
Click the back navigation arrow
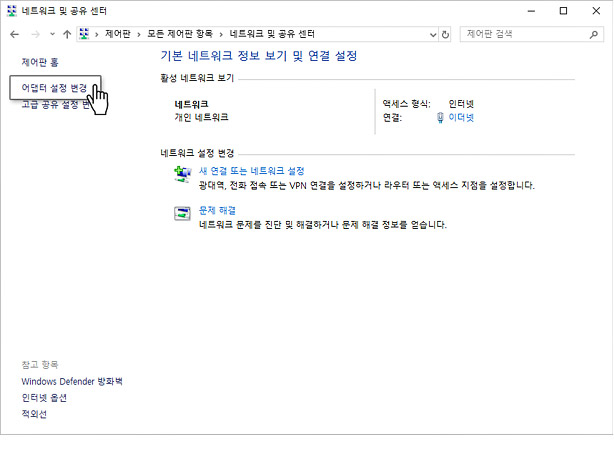tap(14, 34)
